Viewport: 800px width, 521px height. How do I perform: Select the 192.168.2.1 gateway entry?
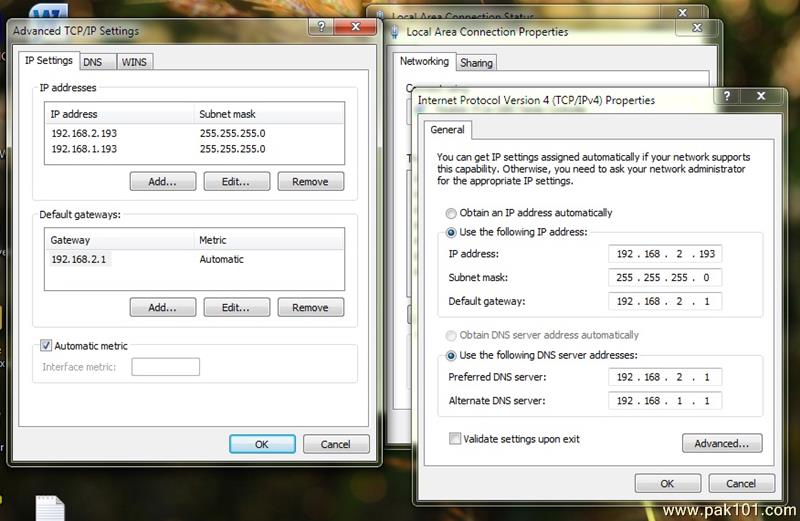click(78, 259)
